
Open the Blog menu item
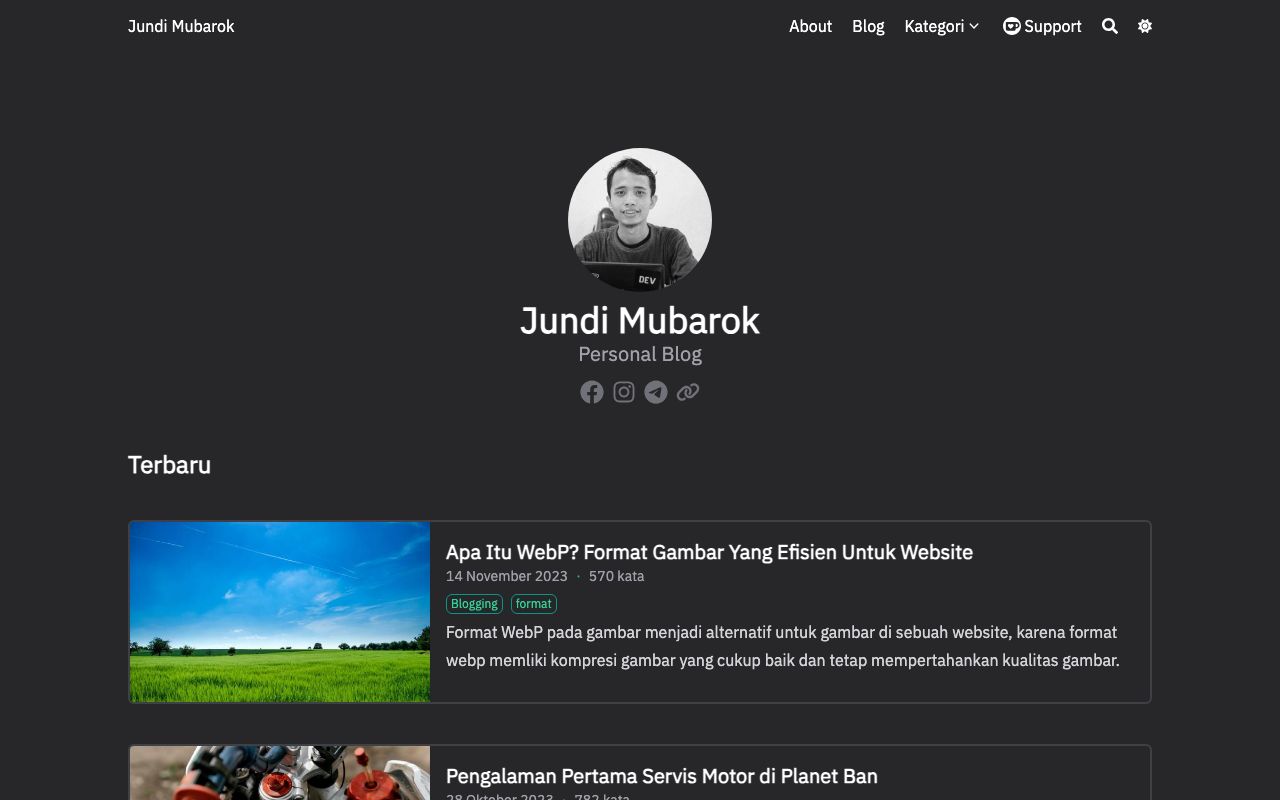tap(868, 26)
